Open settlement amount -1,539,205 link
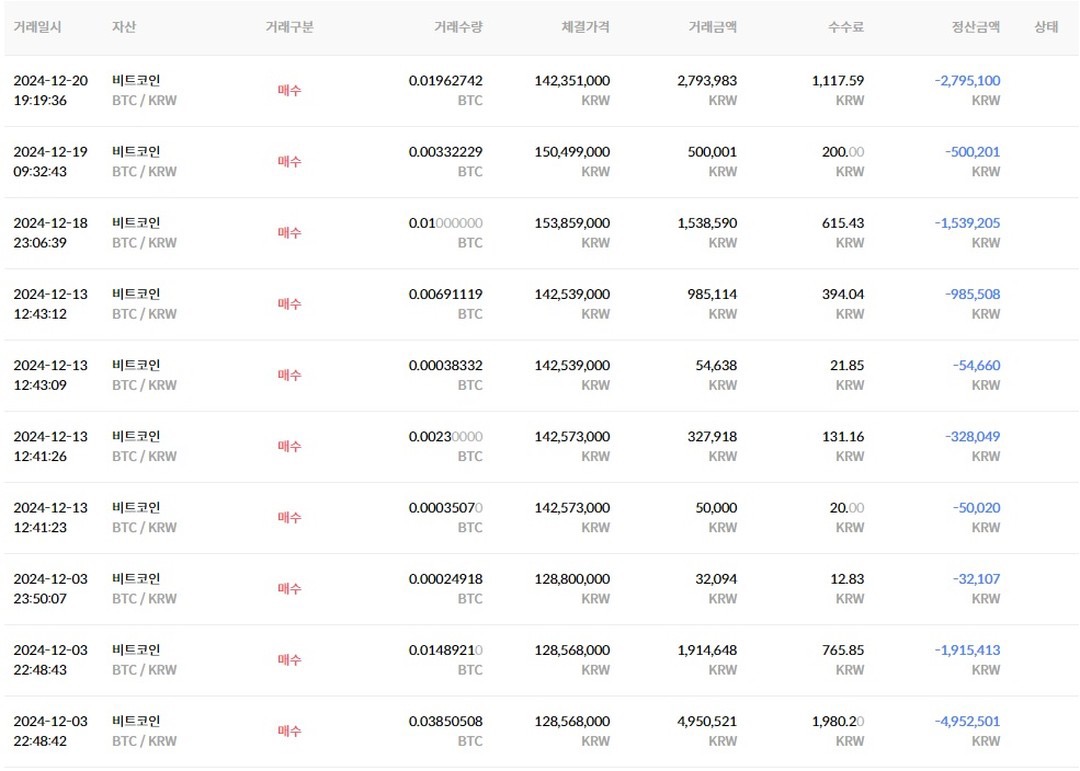This screenshot has width=1080, height=771. point(967,223)
